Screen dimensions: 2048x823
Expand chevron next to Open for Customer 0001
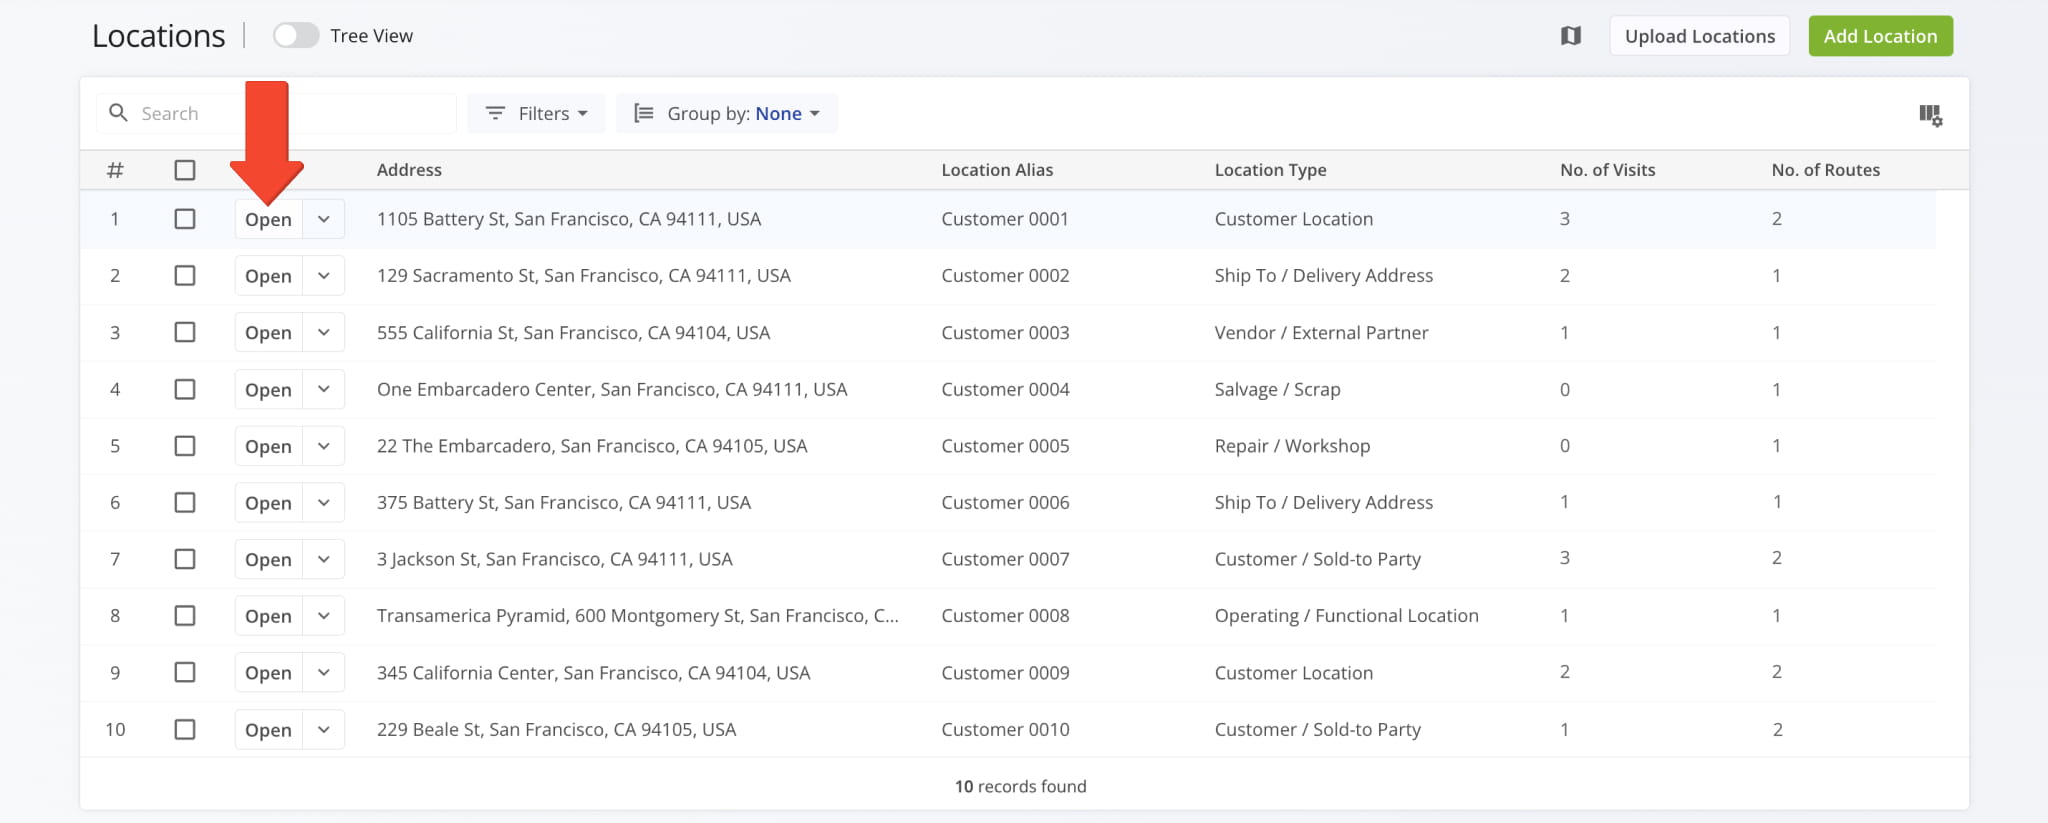324,219
